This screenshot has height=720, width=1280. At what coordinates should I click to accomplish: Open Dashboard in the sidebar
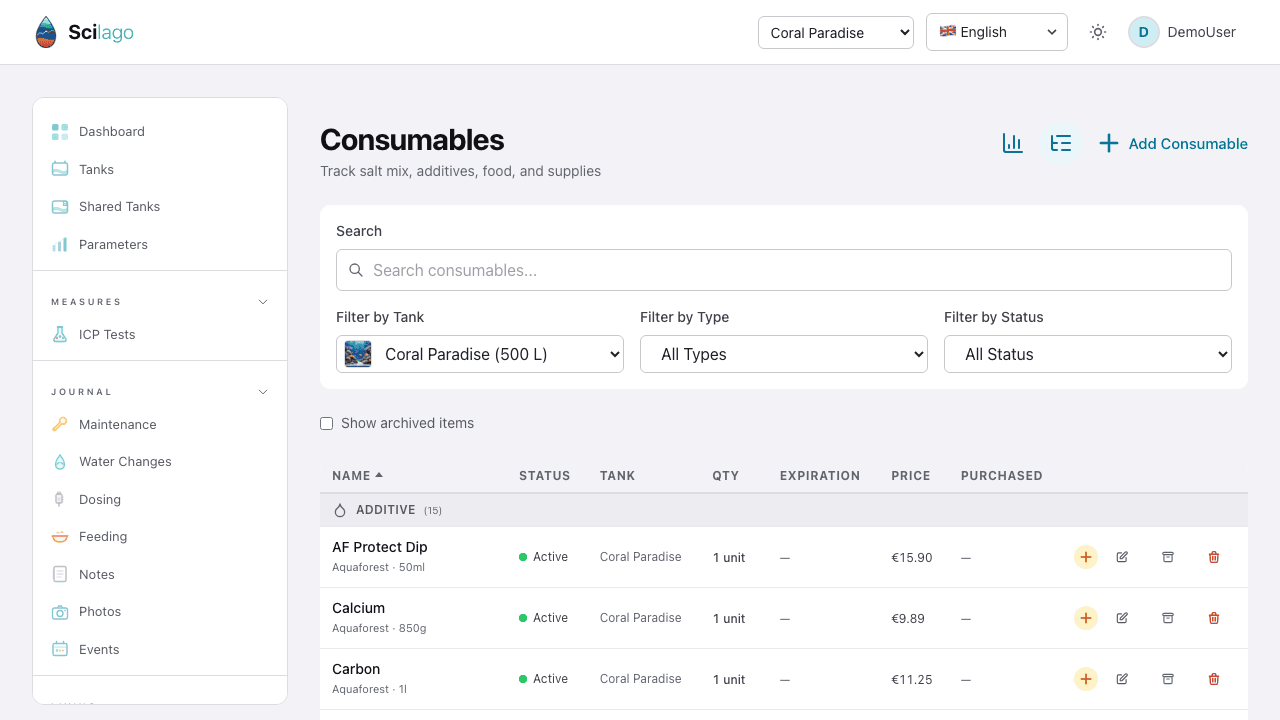click(160, 132)
